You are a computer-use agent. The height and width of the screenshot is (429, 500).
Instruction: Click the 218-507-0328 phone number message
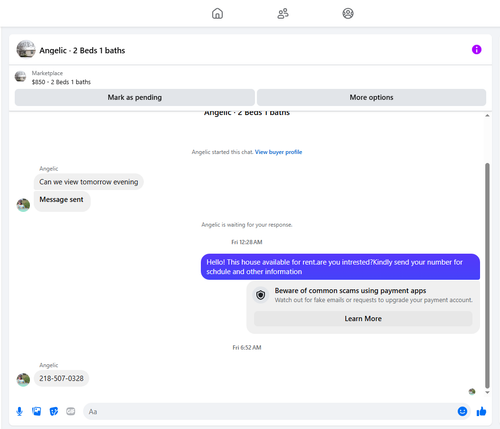[61, 378]
